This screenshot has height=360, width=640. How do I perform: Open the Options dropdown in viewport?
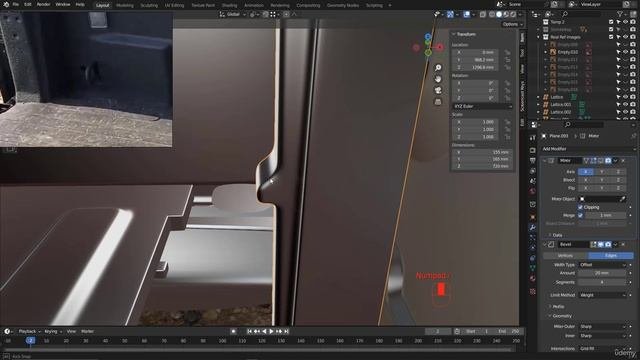(512, 24)
